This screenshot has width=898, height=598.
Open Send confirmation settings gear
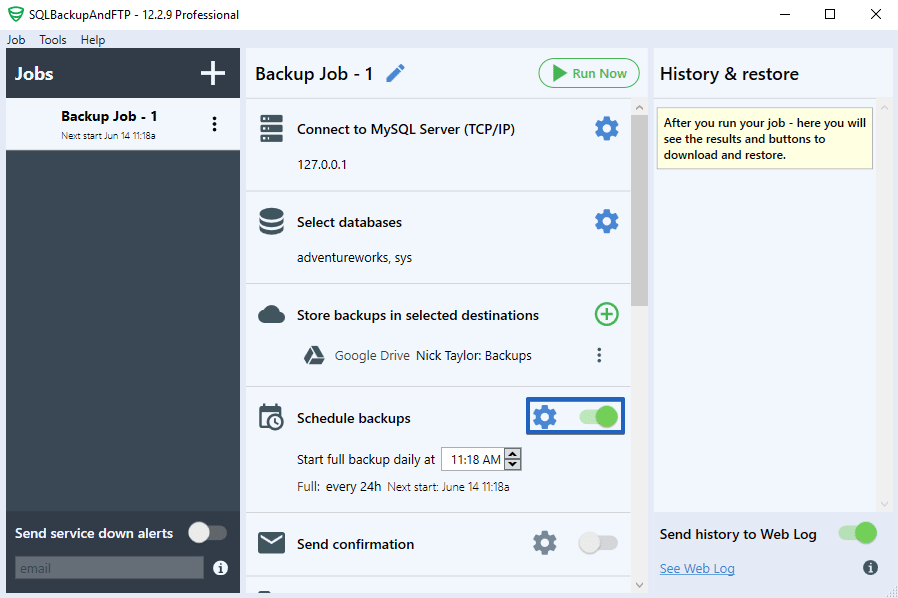coord(545,542)
